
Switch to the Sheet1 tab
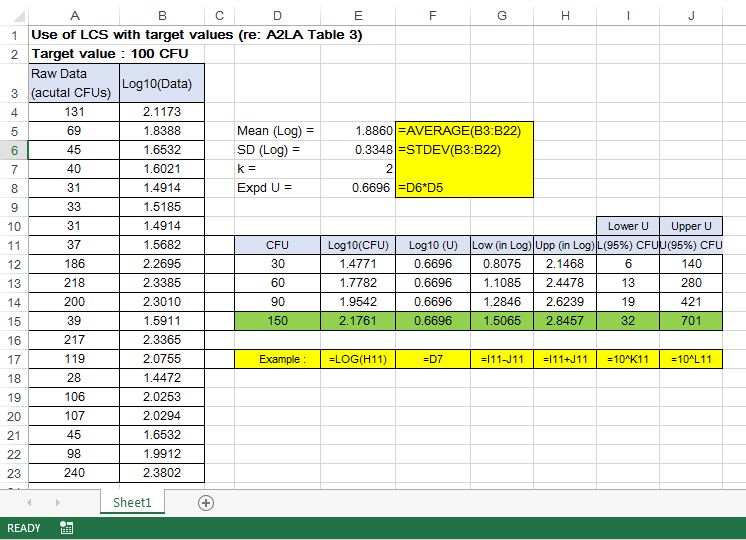(x=131, y=503)
